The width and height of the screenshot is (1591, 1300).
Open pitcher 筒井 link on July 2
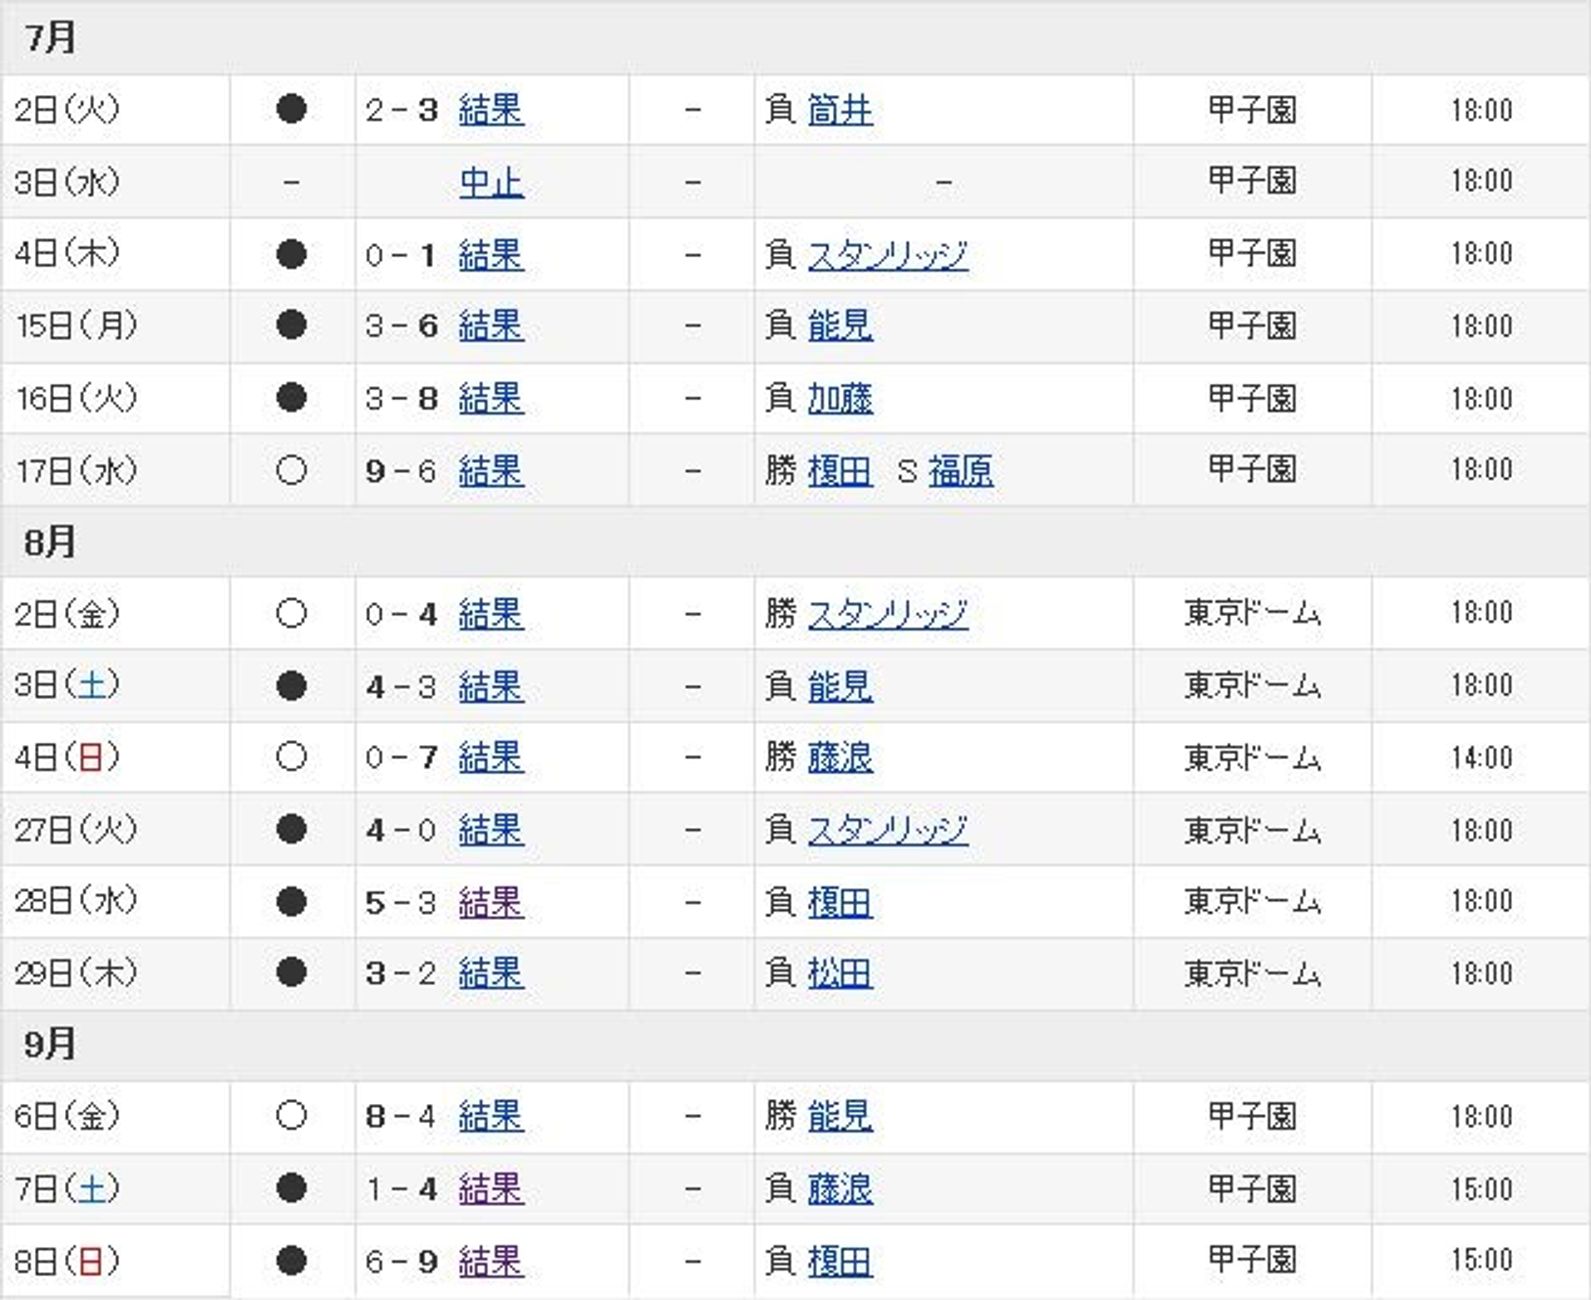pos(840,109)
